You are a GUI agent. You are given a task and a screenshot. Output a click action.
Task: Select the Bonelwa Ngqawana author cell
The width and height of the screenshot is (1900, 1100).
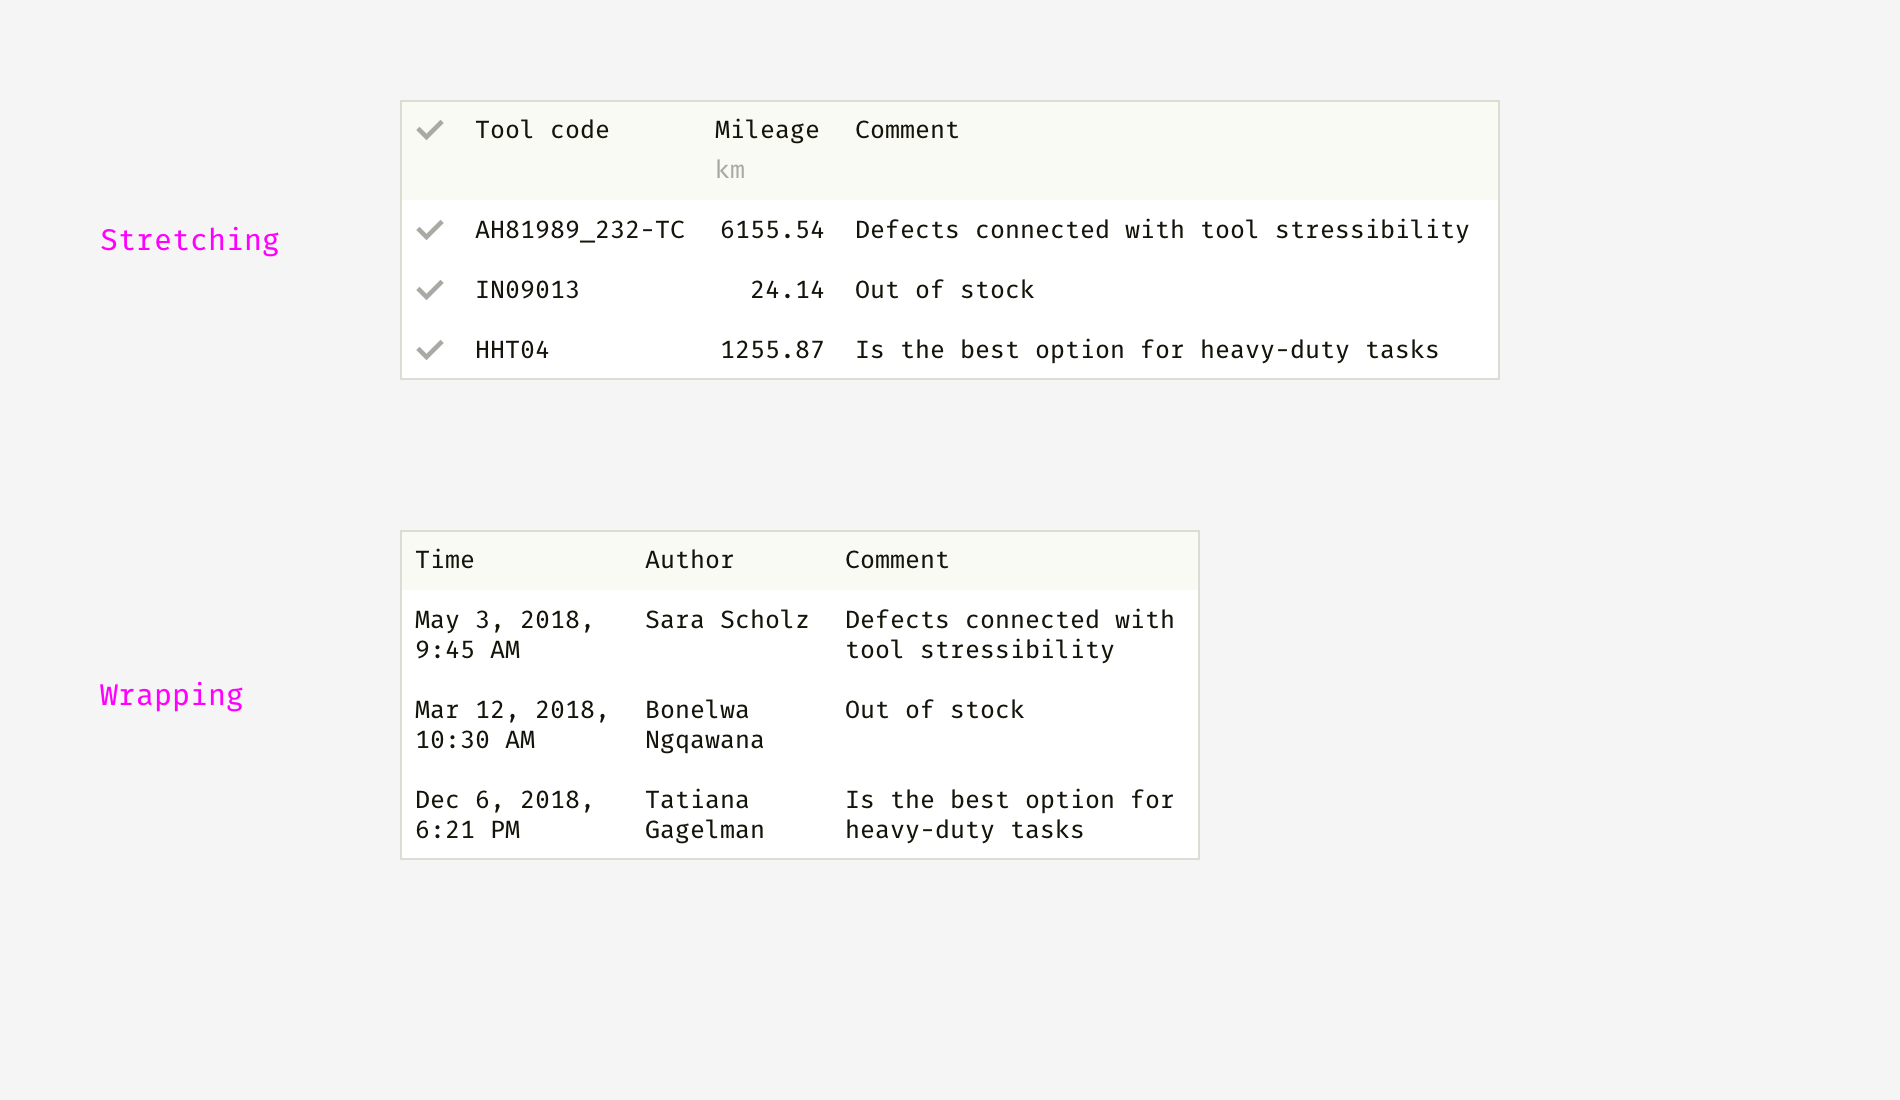tap(704, 725)
